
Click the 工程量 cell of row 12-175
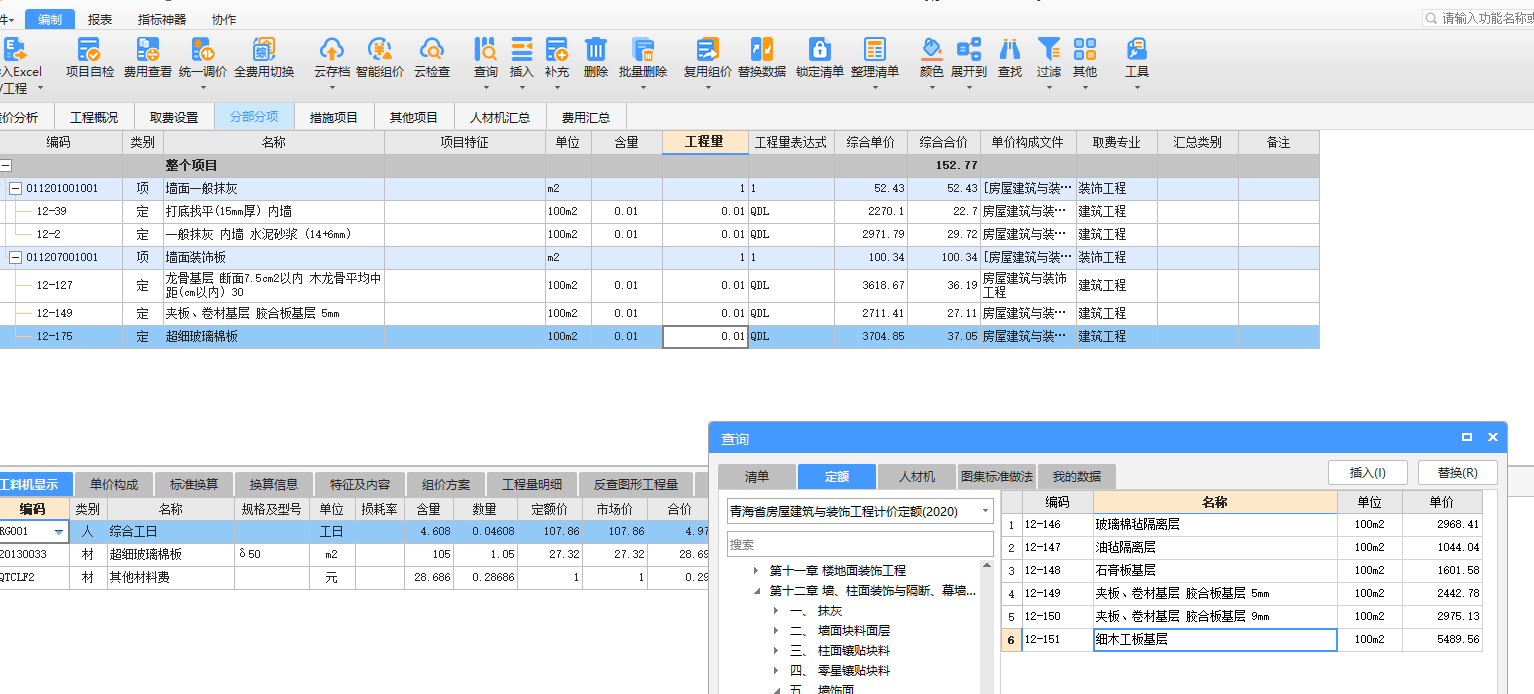point(705,337)
